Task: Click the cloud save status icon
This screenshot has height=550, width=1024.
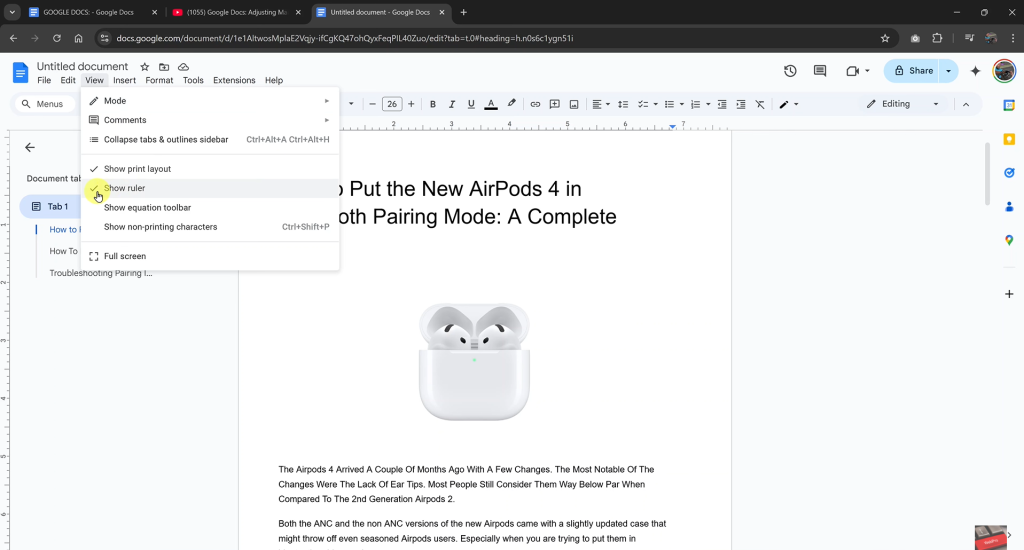Action: pyautogui.click(x=184, y=67)
